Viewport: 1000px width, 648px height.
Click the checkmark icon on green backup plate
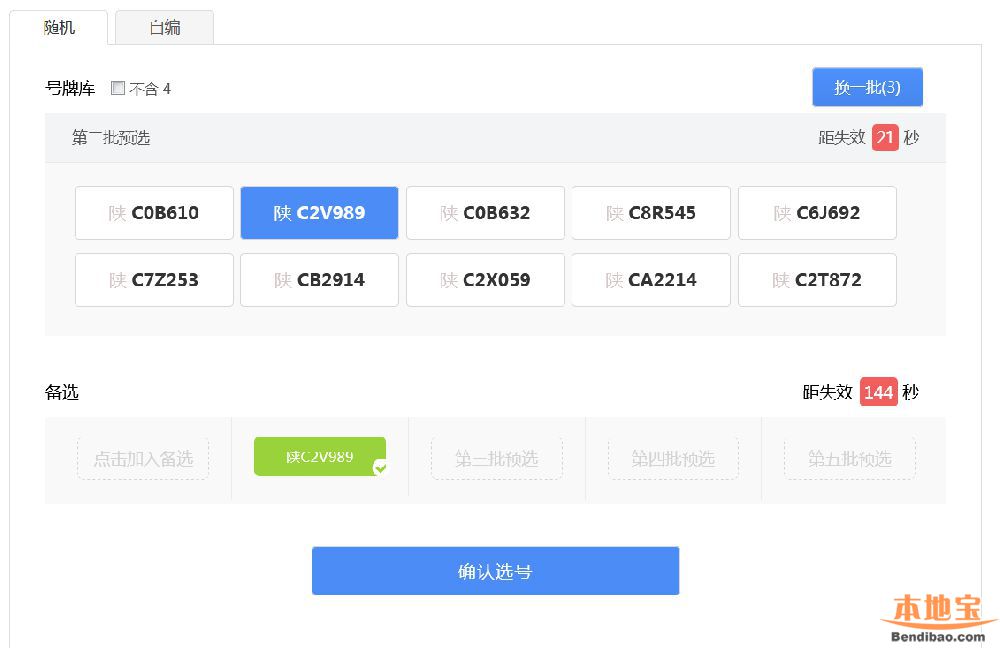tap(379, 467)
